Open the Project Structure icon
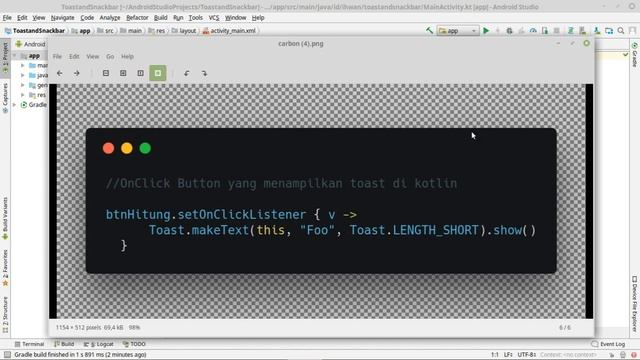This screenshot has width=640, height=360. (x=609, y=31)
